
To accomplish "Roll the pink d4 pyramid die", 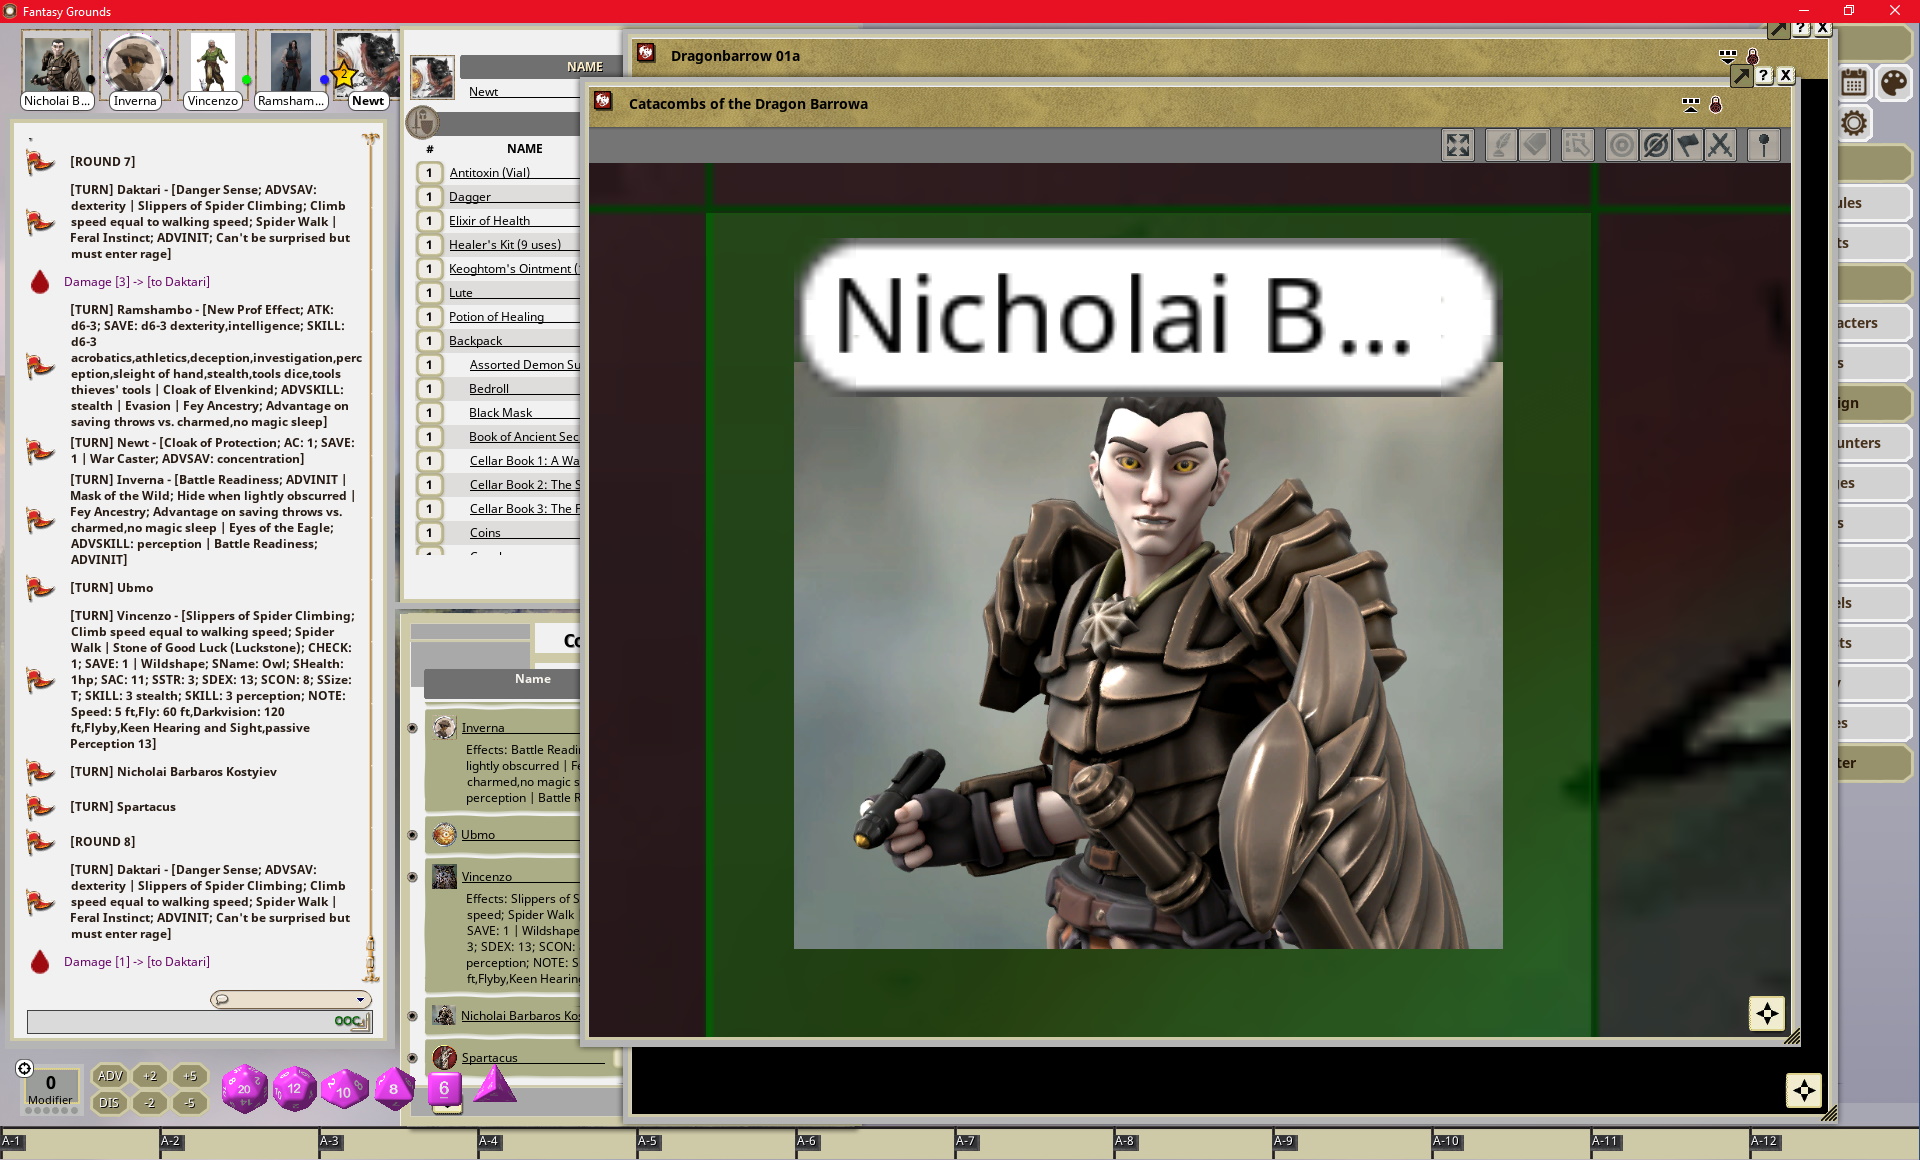I will [494, 1086].
